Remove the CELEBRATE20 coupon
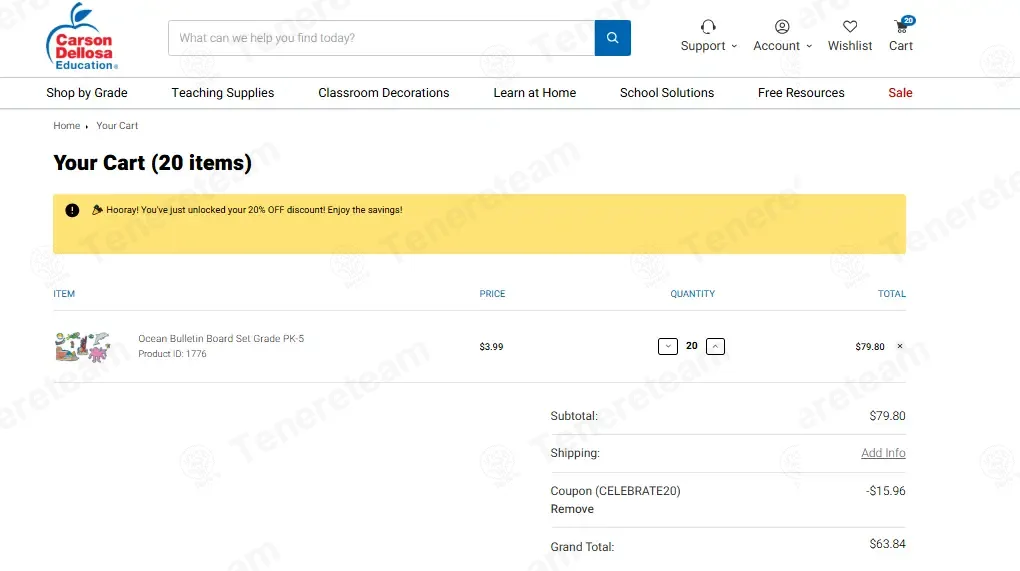This screenshot has height=571, width=1020. [x=572, y=509]
